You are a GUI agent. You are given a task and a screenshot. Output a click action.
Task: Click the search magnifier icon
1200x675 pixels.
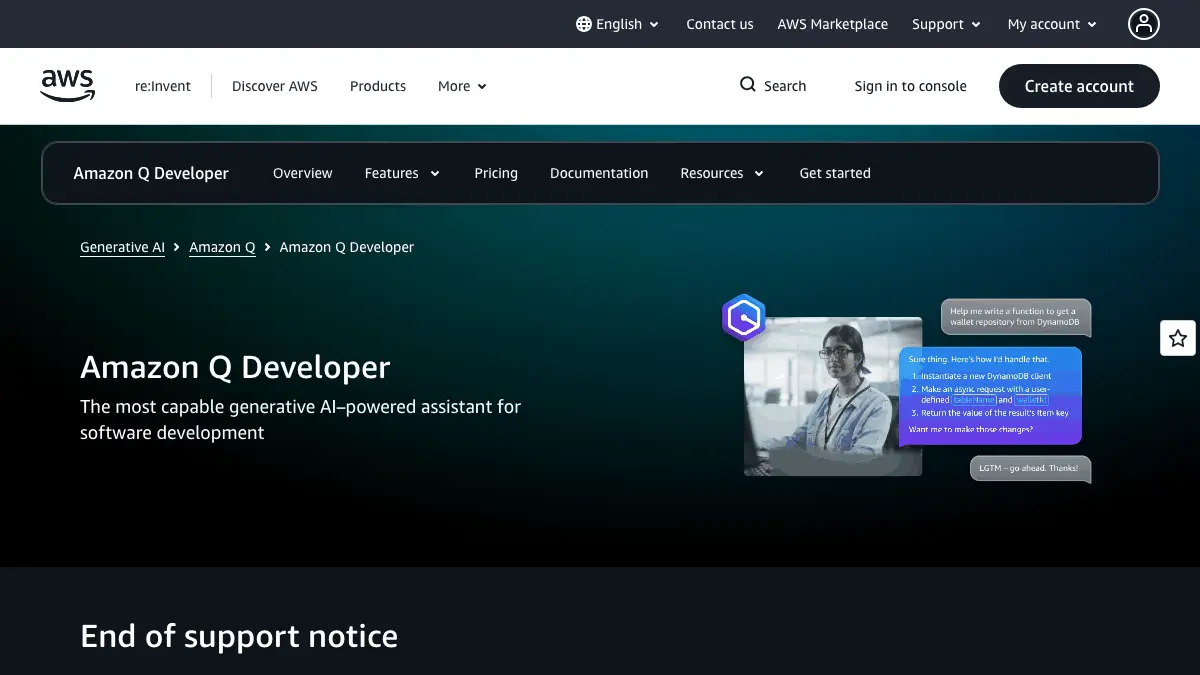point(747,85)
